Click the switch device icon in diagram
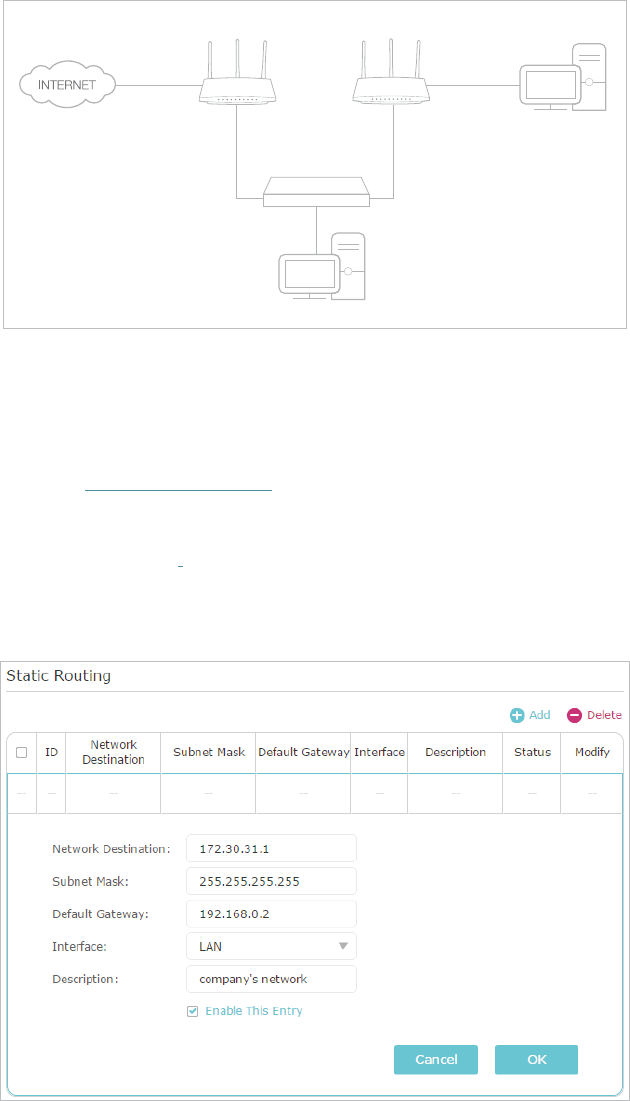This screenshot has height=1101, width=630. 316,192
